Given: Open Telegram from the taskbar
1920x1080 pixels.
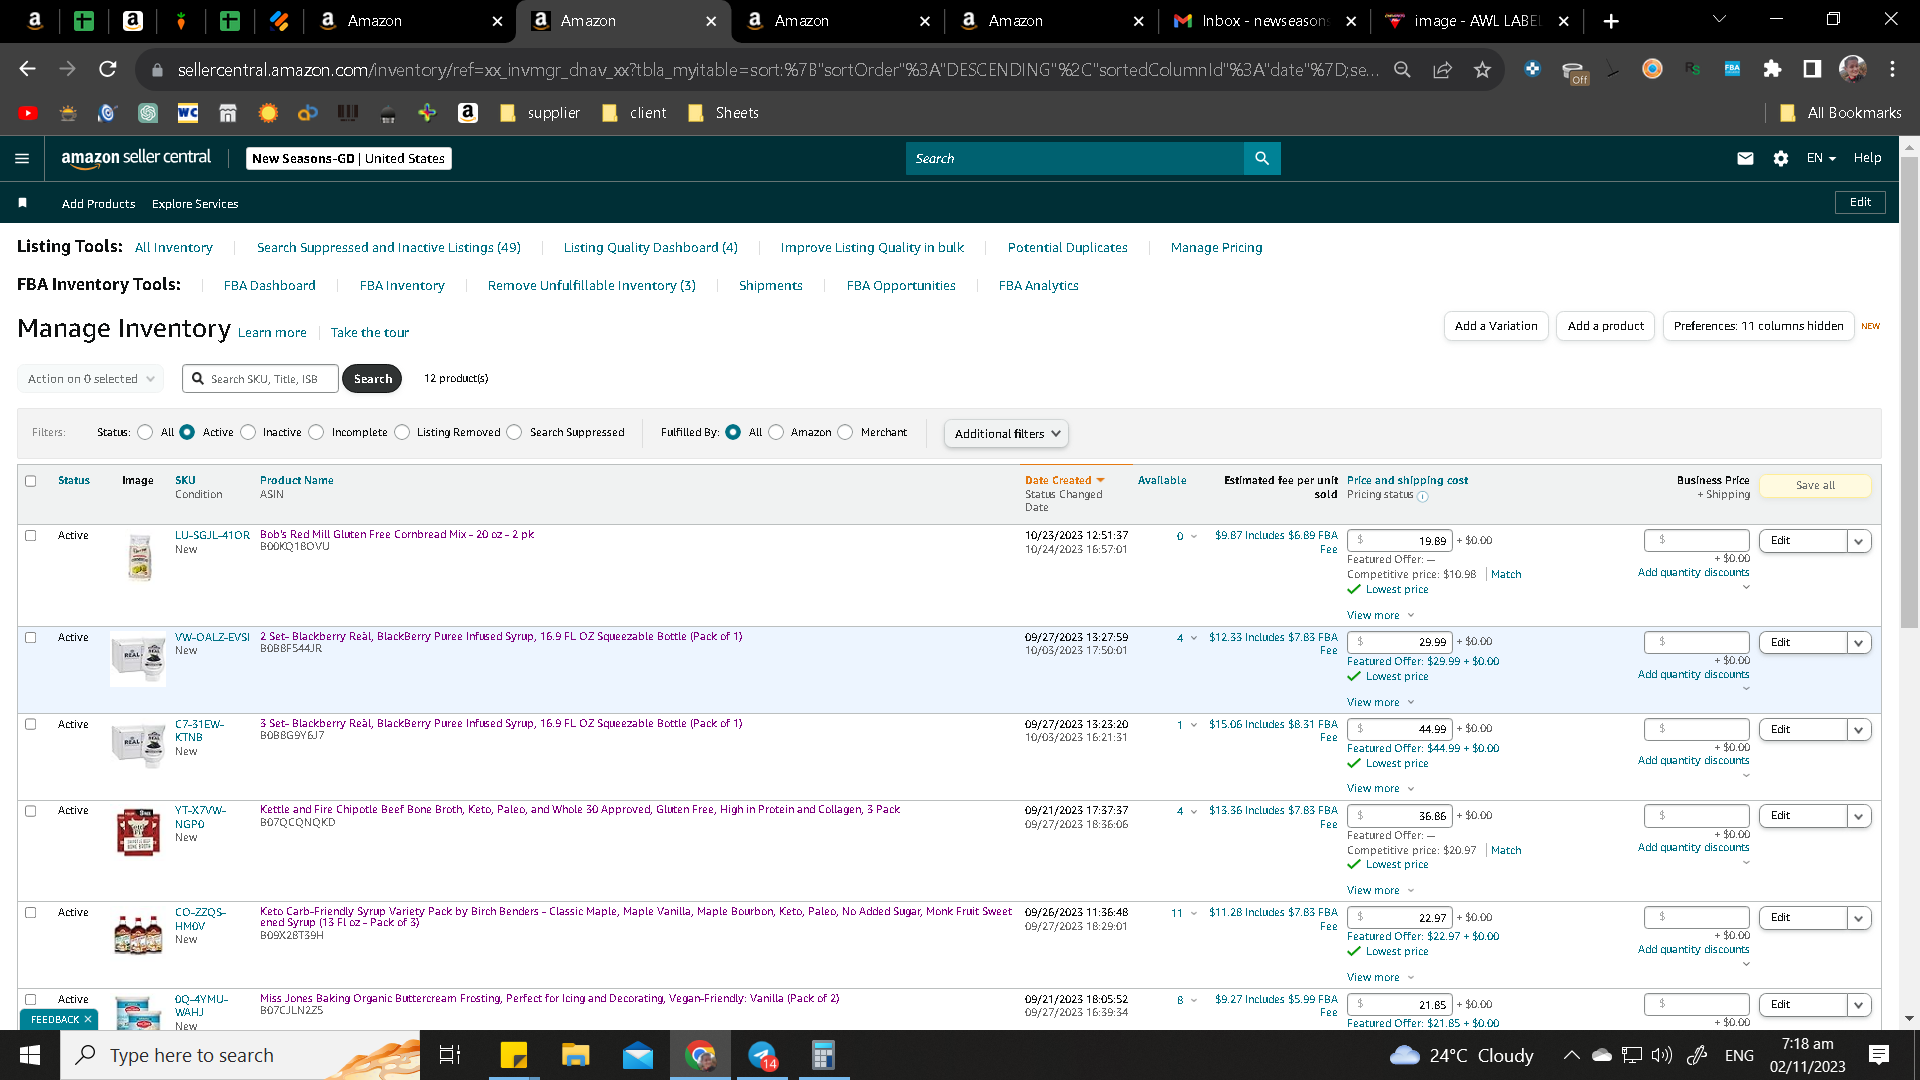Looking at the screenshot, I should tap(762, 1055).
